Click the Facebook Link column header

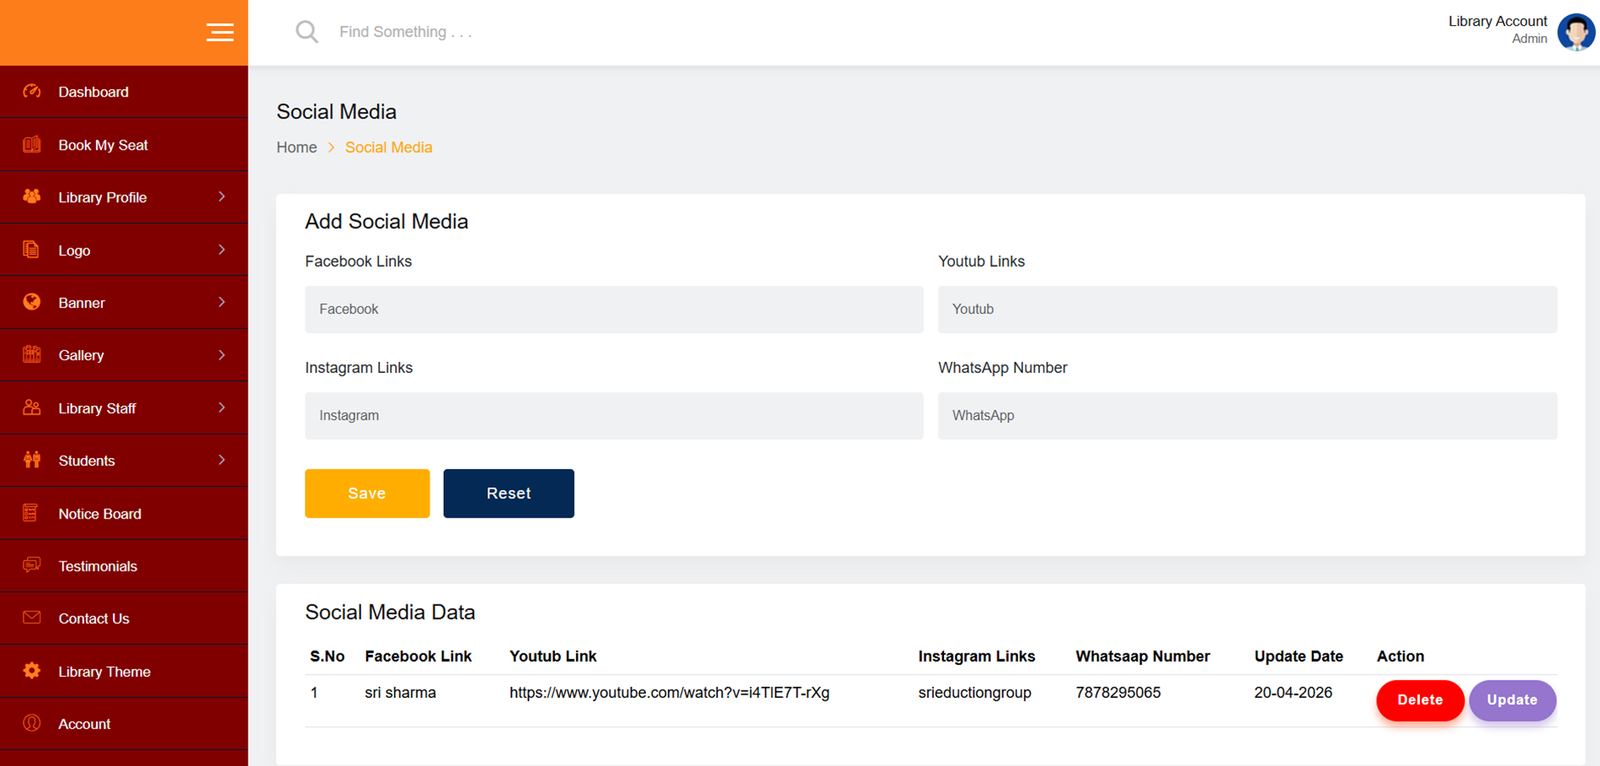pos(418,656)
